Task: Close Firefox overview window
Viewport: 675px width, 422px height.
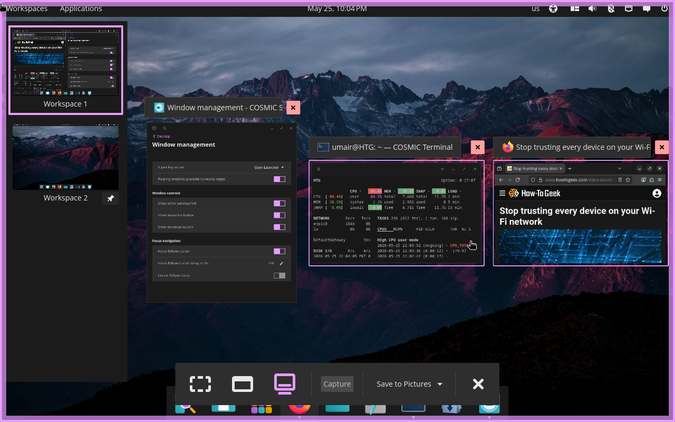Action: 662,147
